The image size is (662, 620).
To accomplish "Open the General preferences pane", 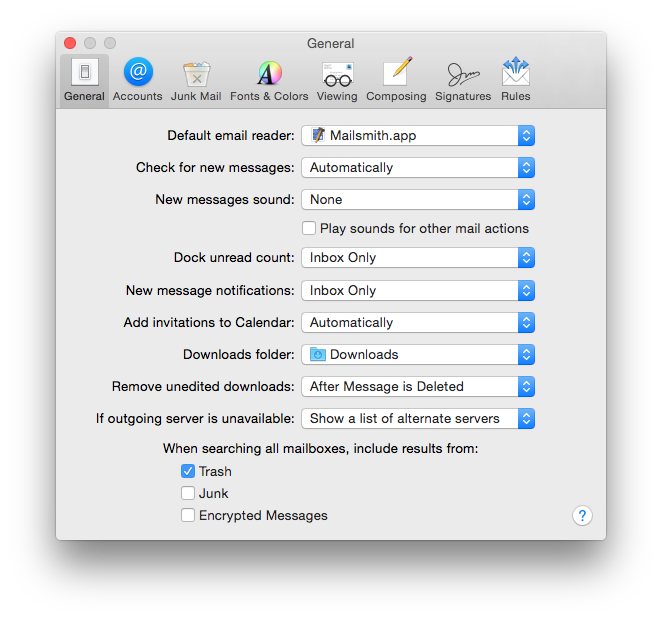I will click(84, 79).
